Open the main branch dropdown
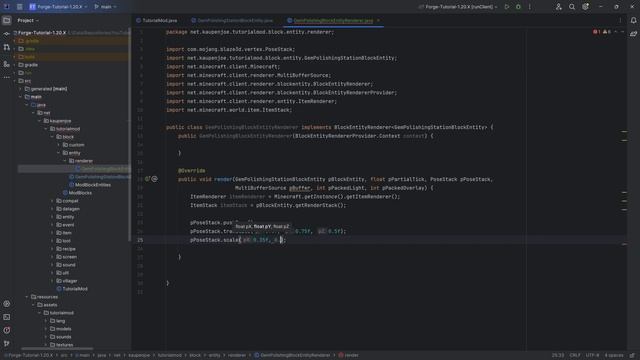Screen dimensions: 640x360 click(x=105, y=7)
